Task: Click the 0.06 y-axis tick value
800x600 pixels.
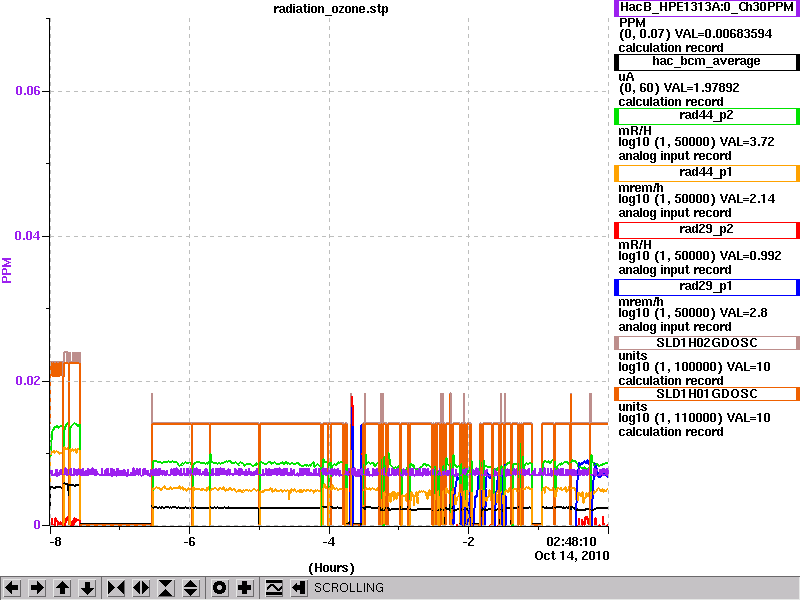Action: pyautogui.click(x=28, y=91)
